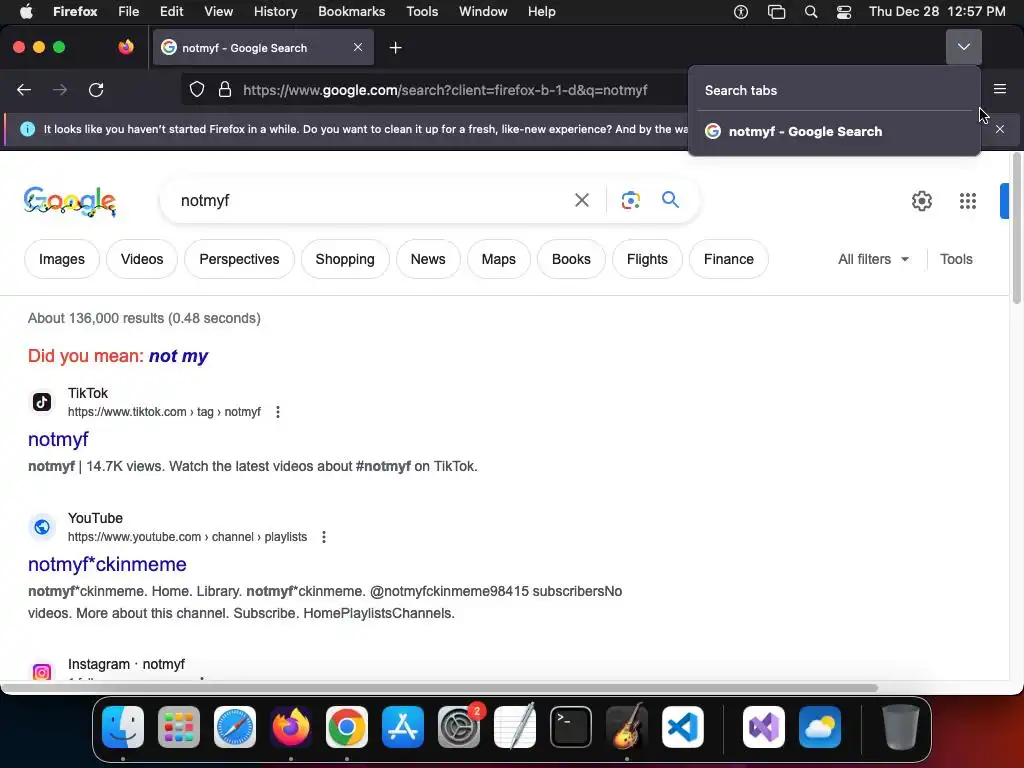Screen dimensions: 1024x768
Task: Search by image with Google Lens icon
Action: click(x=630, y=200)
